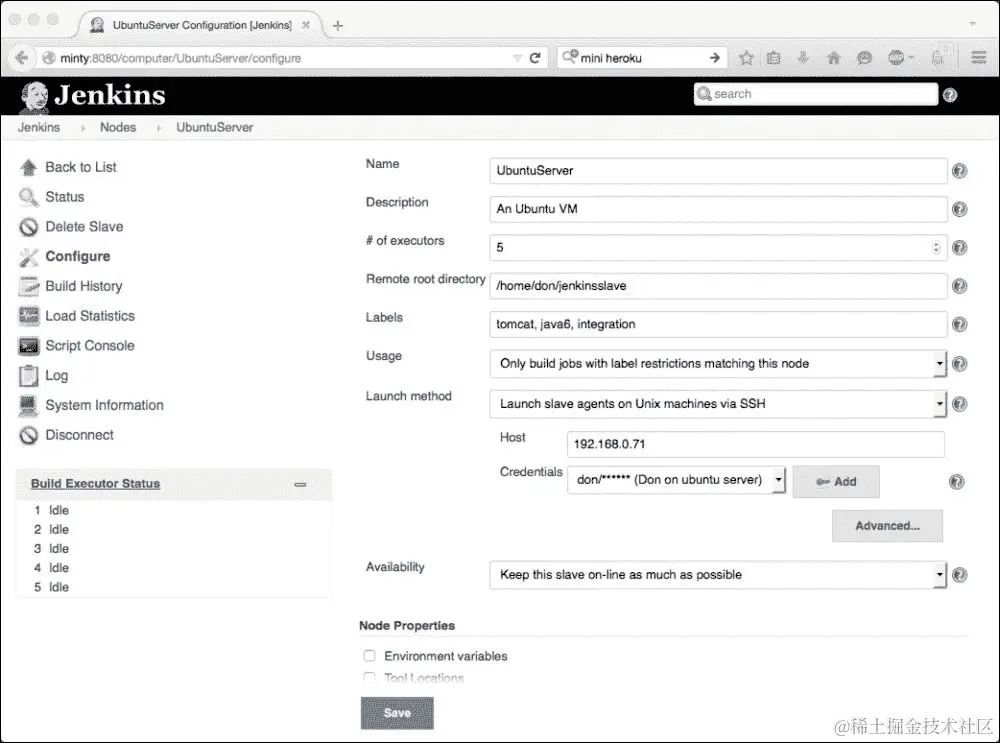Open the Build History link

click(84, 286)
